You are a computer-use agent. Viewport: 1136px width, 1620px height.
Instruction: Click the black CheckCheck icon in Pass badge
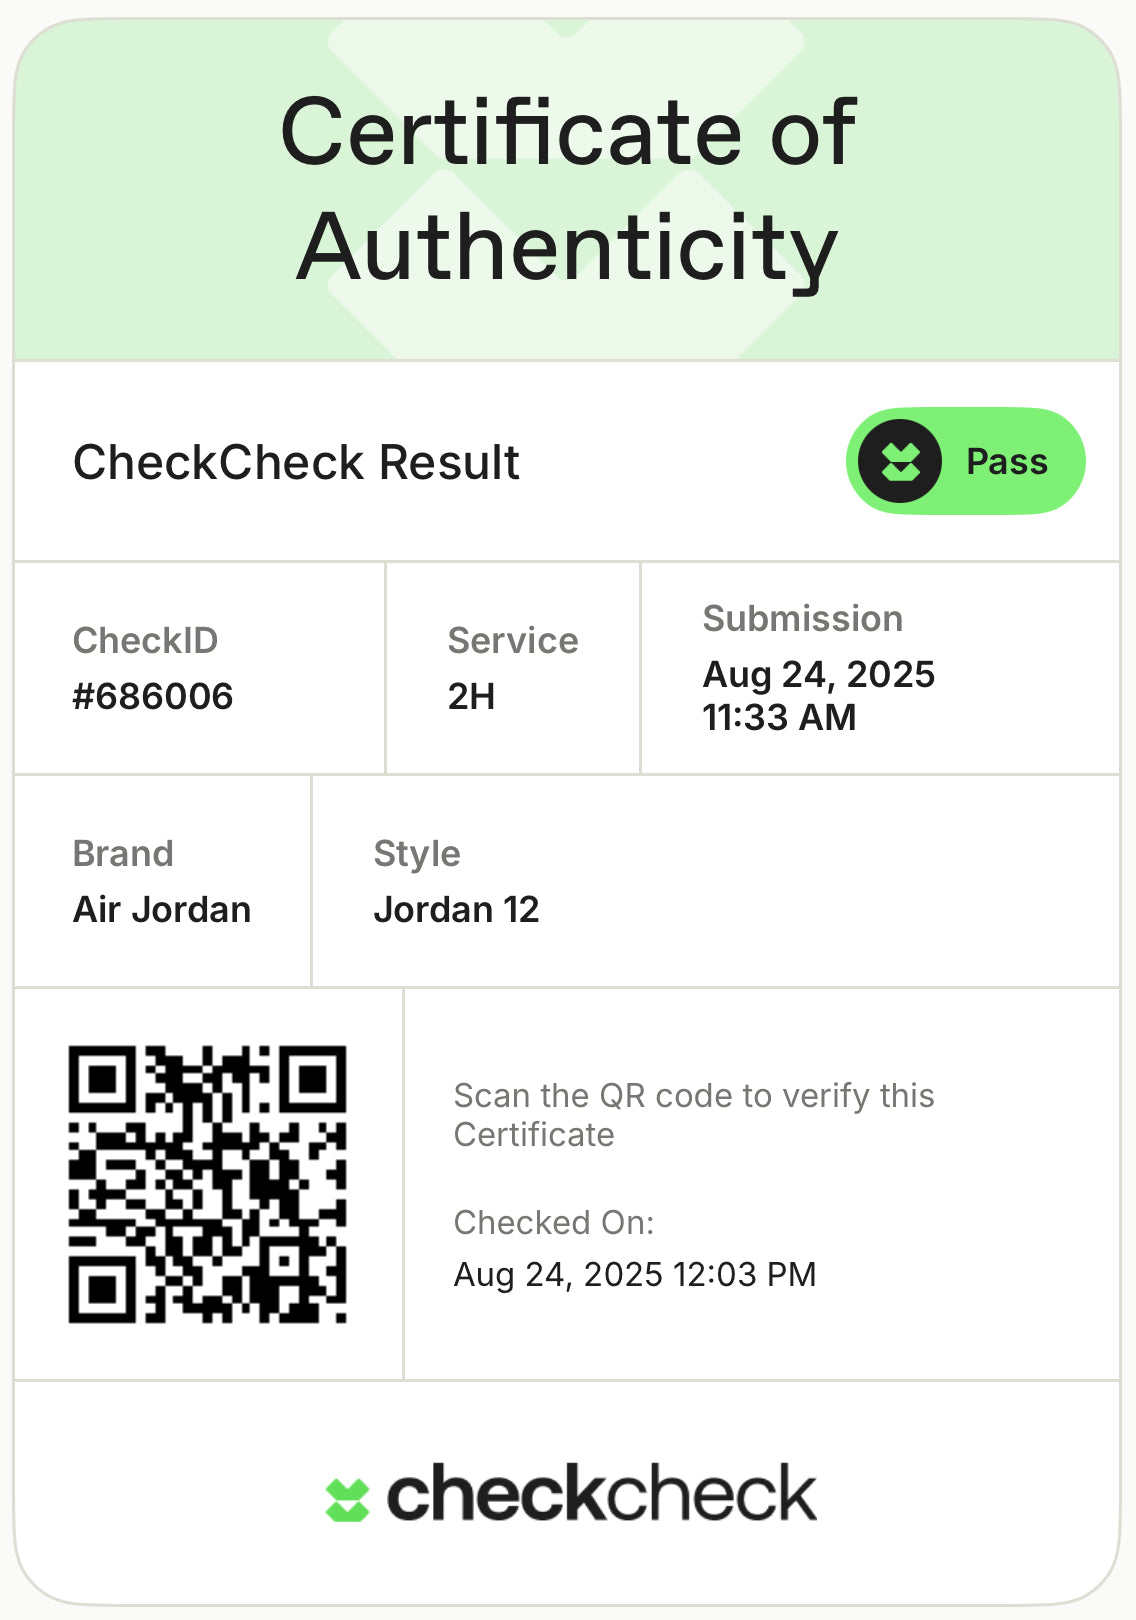point(900,462)
